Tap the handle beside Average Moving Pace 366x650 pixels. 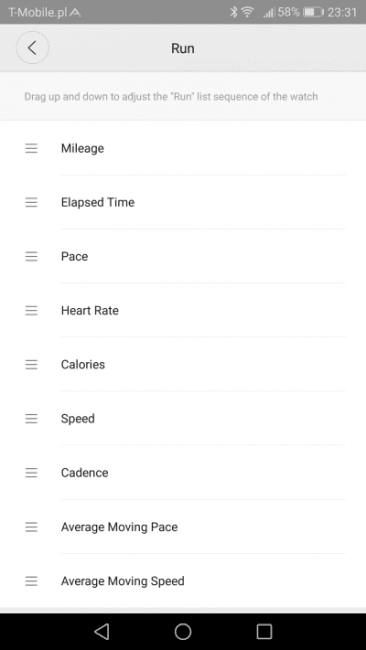(32, 527)
